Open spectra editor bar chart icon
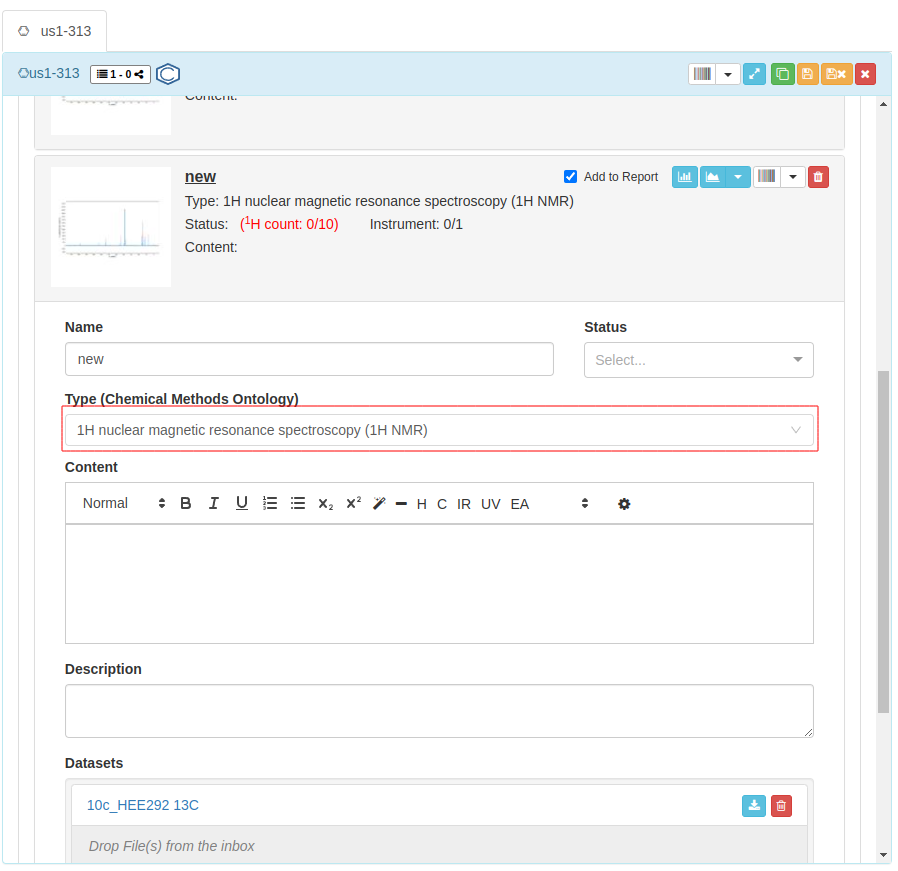Viewport: 898px width, 871px height. pyautogui.click(x=685, y=177)
